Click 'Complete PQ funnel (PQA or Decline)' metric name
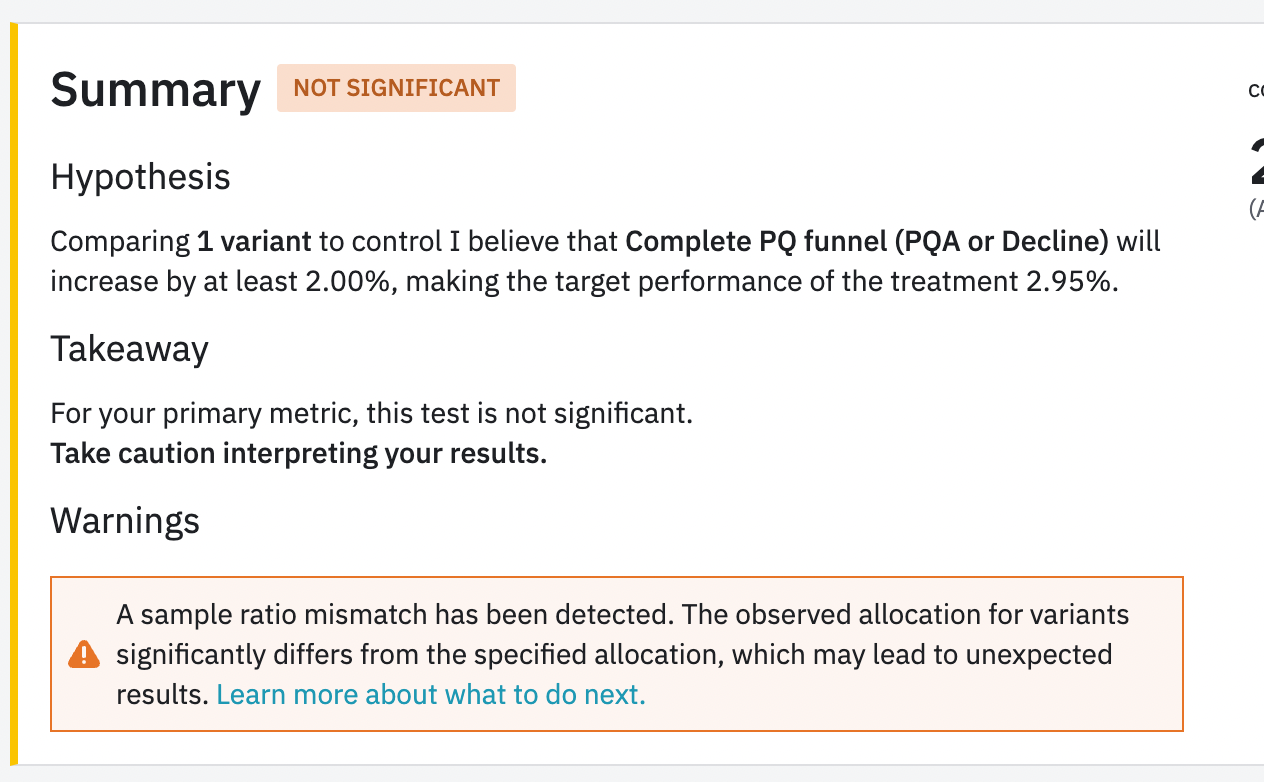Image resolution: width=1264 pixels, height=782 pixels. tap(867, 242)
